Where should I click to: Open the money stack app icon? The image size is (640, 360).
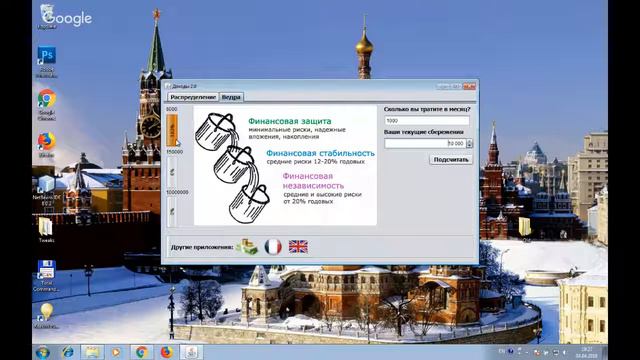247,247
